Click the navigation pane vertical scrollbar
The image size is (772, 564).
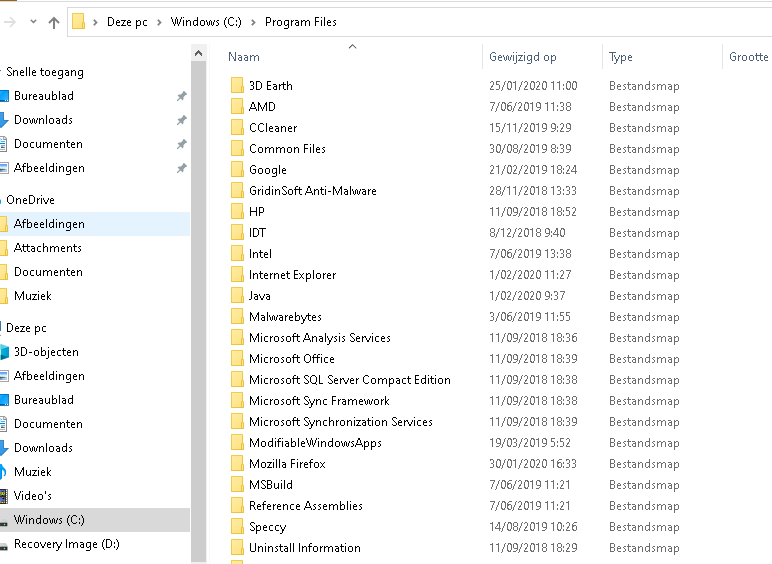[197, 300]
